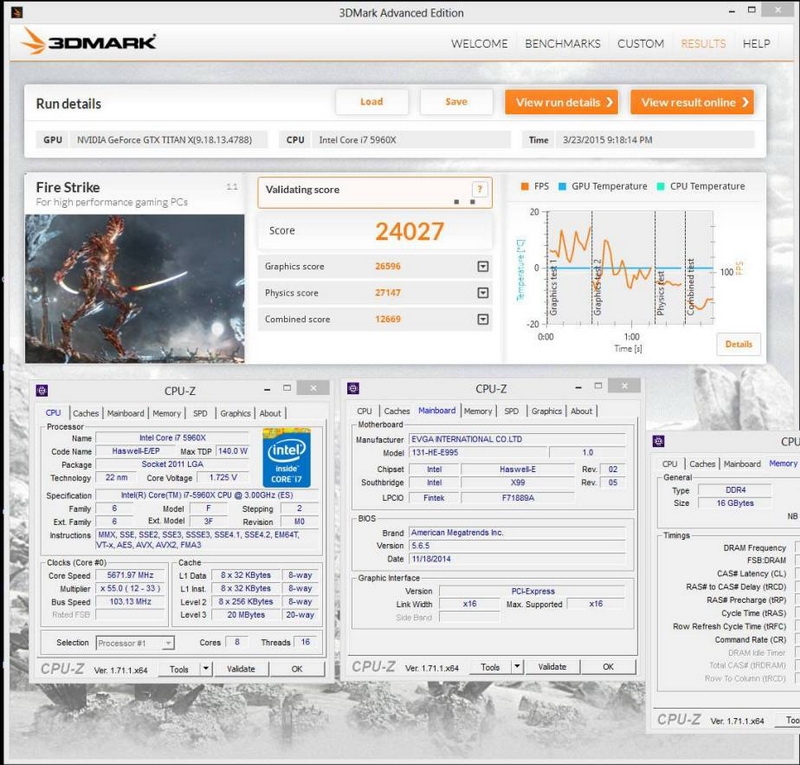
Task: Open View result online
Action: pos(692,102)
